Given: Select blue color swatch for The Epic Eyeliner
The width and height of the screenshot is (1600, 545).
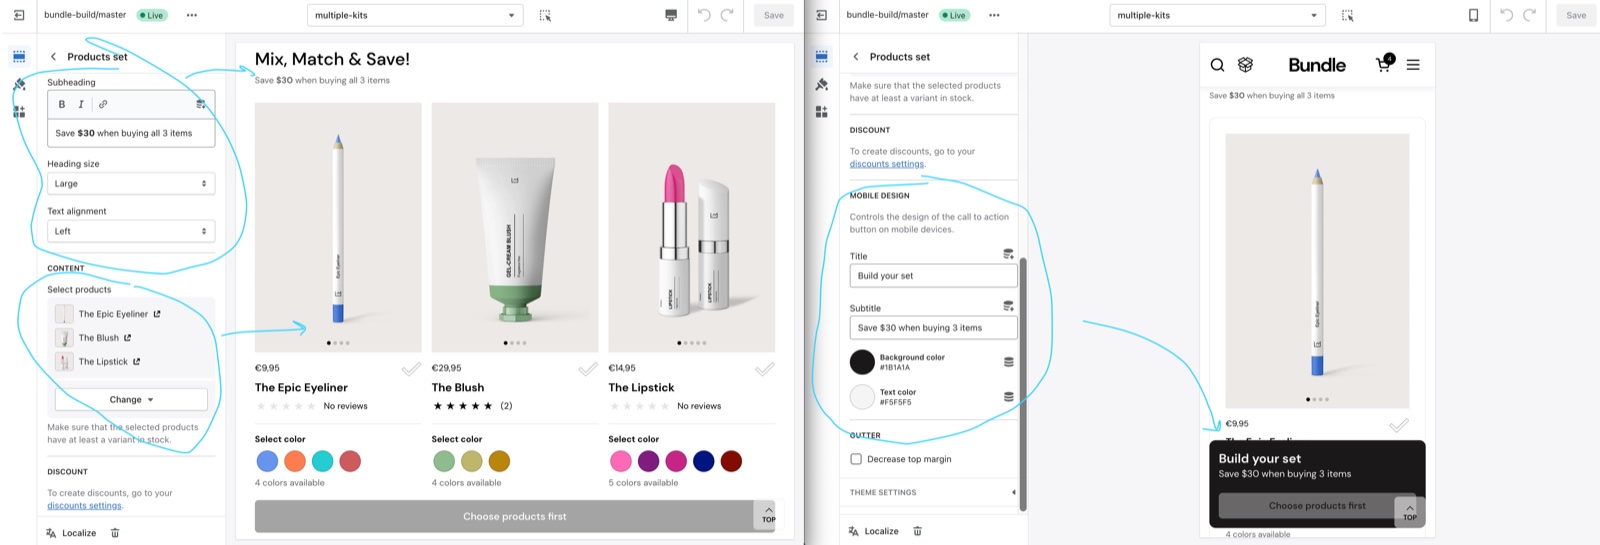Looking at the screenshot, I should pos(267,461).
